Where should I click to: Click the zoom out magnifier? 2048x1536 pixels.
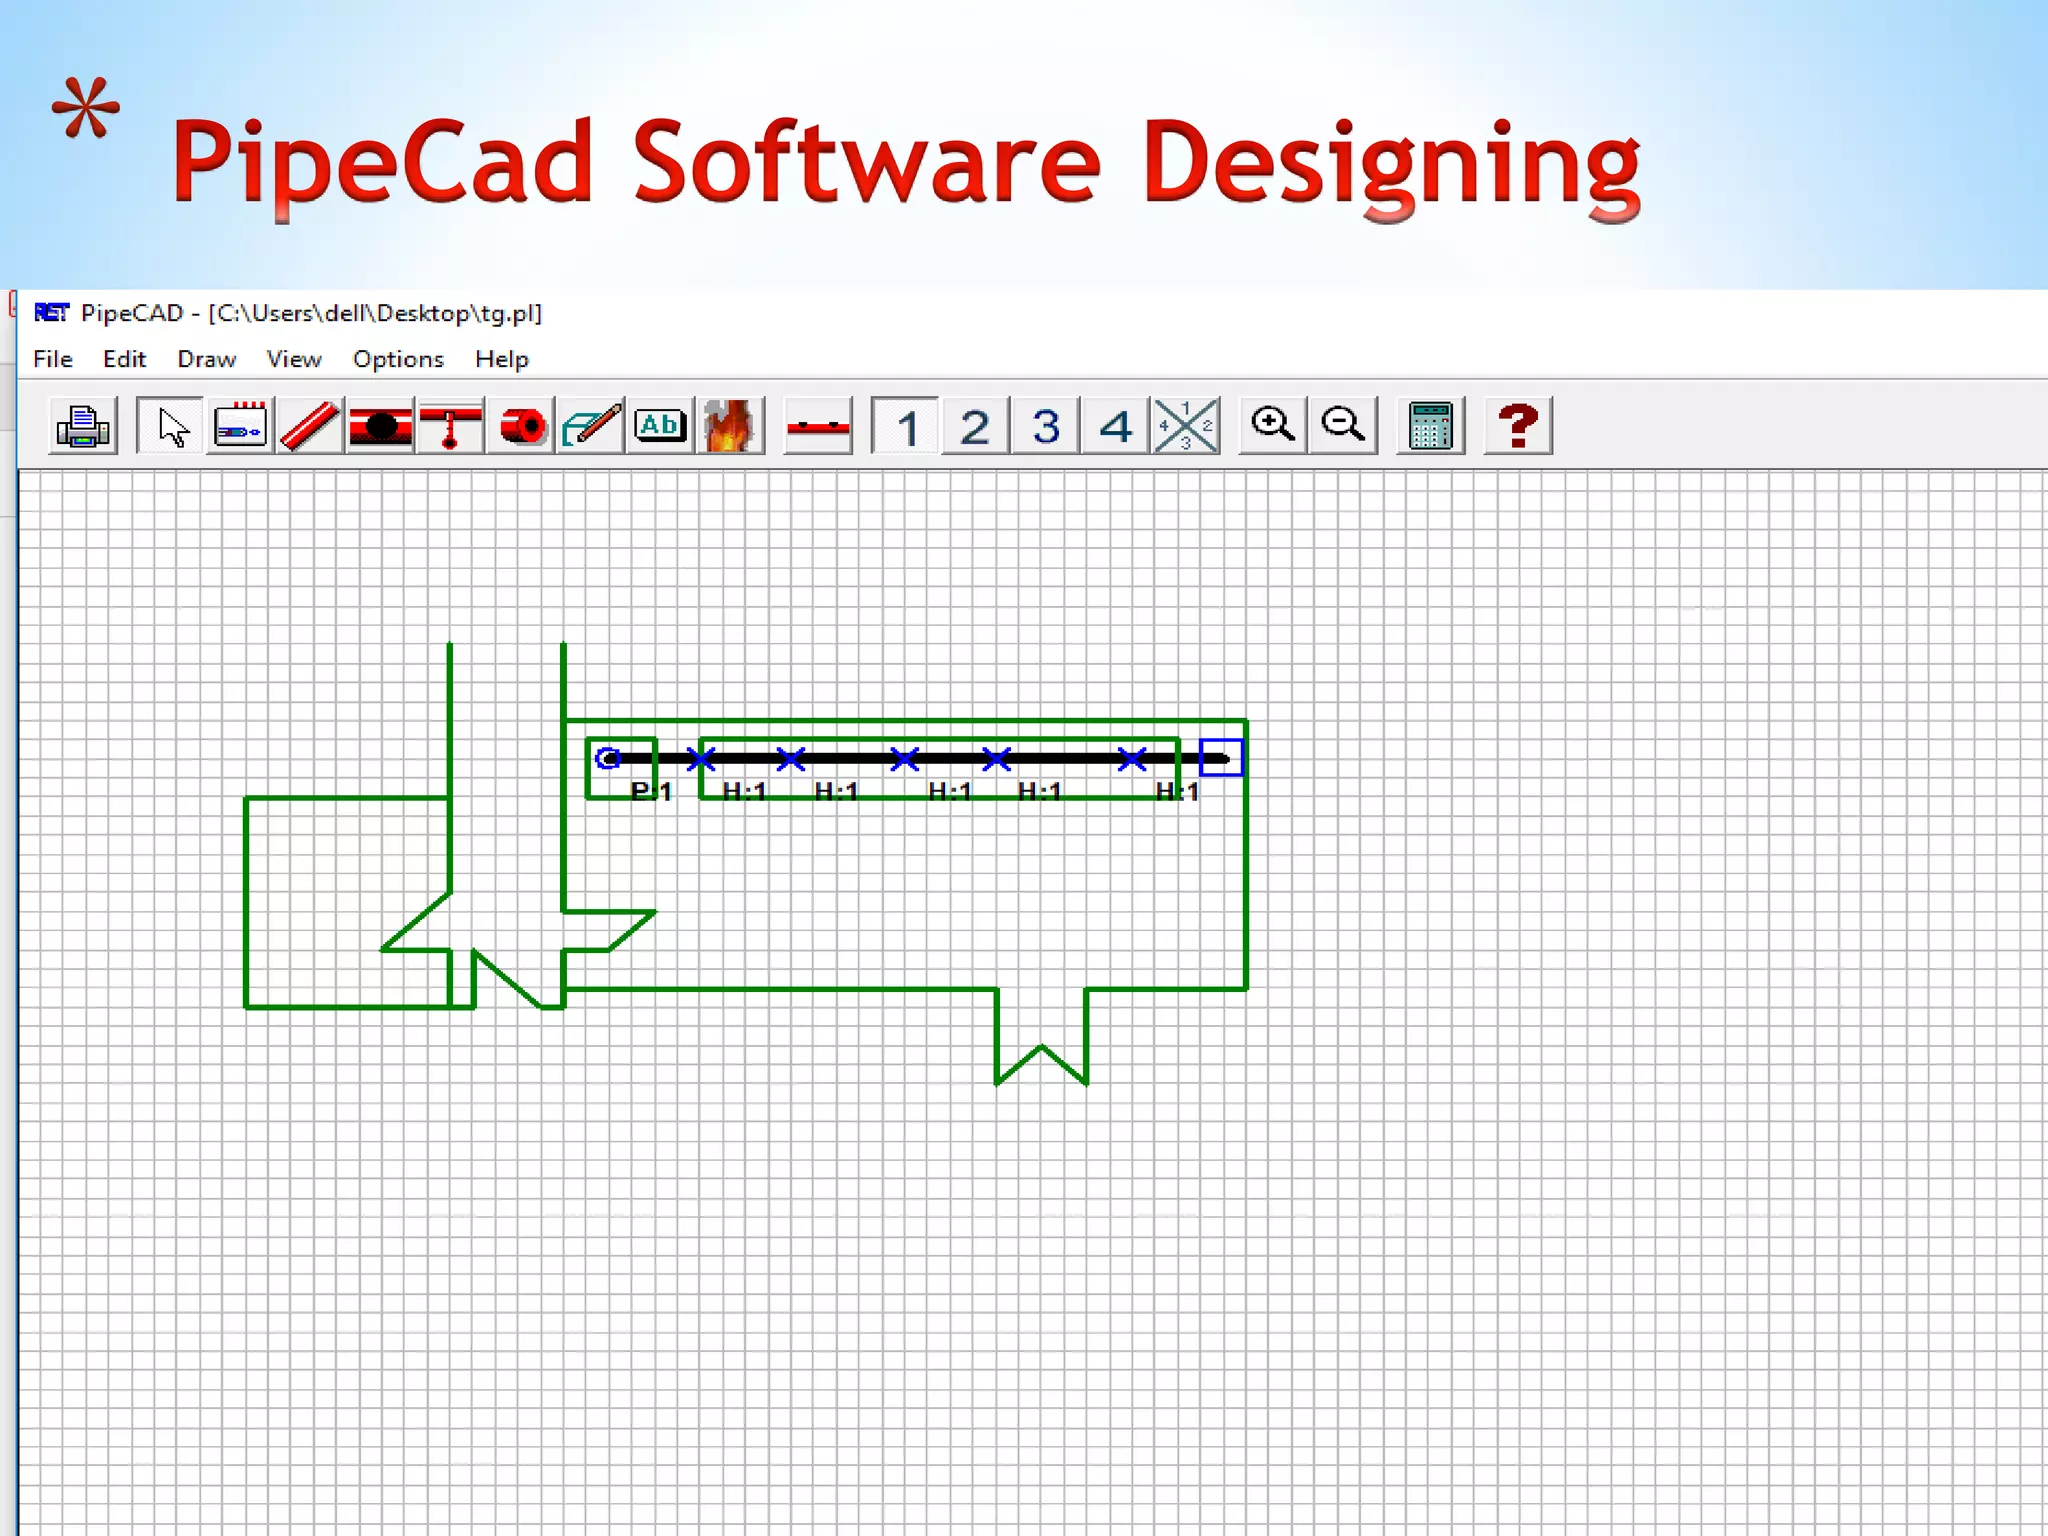[x=1342, y=427]
